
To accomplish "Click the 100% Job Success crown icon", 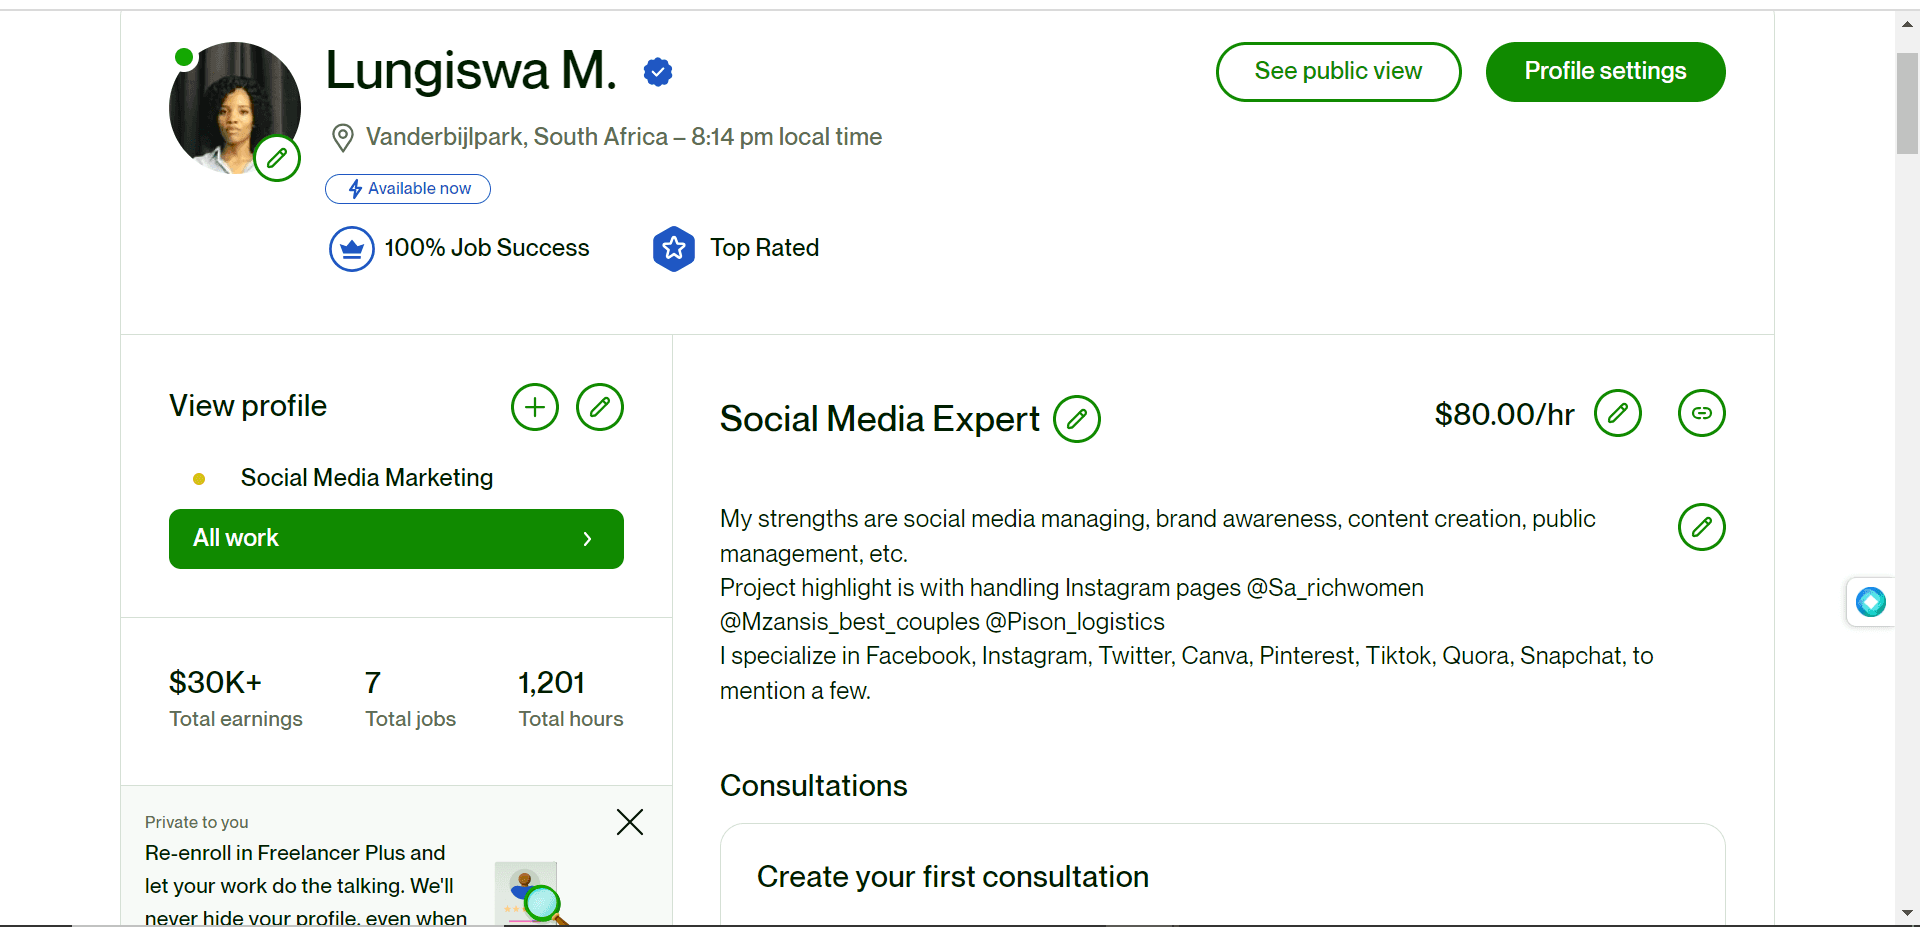I will tap(352, 249).
